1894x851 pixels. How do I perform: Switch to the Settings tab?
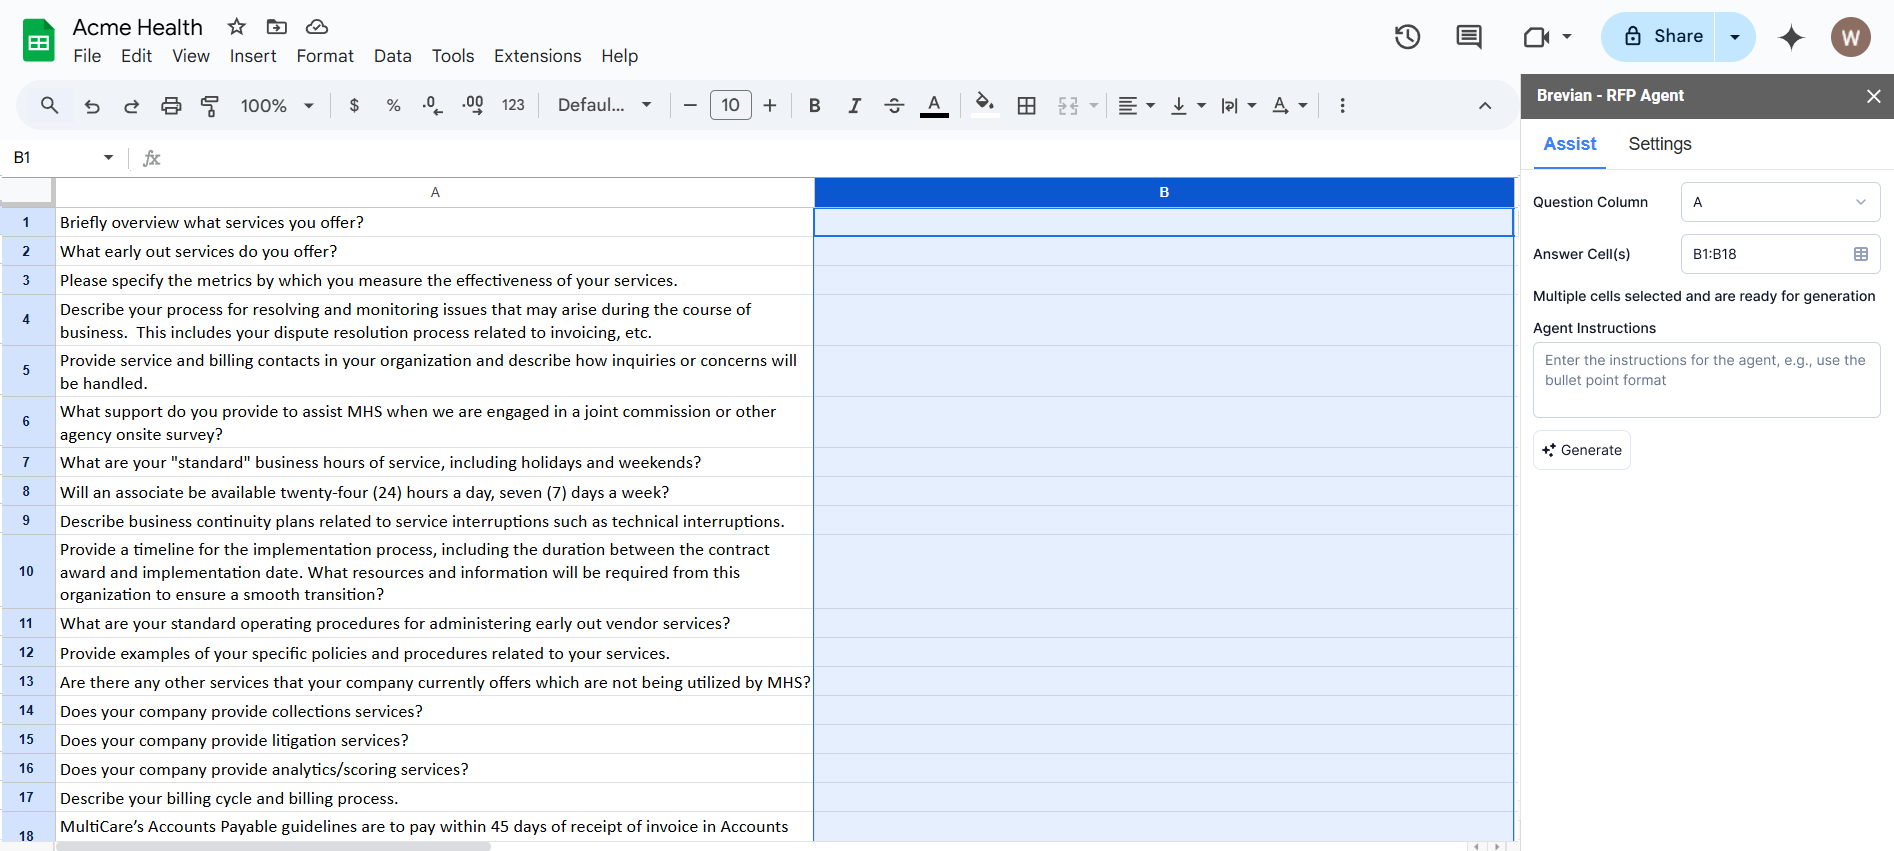coord(1660,144)
